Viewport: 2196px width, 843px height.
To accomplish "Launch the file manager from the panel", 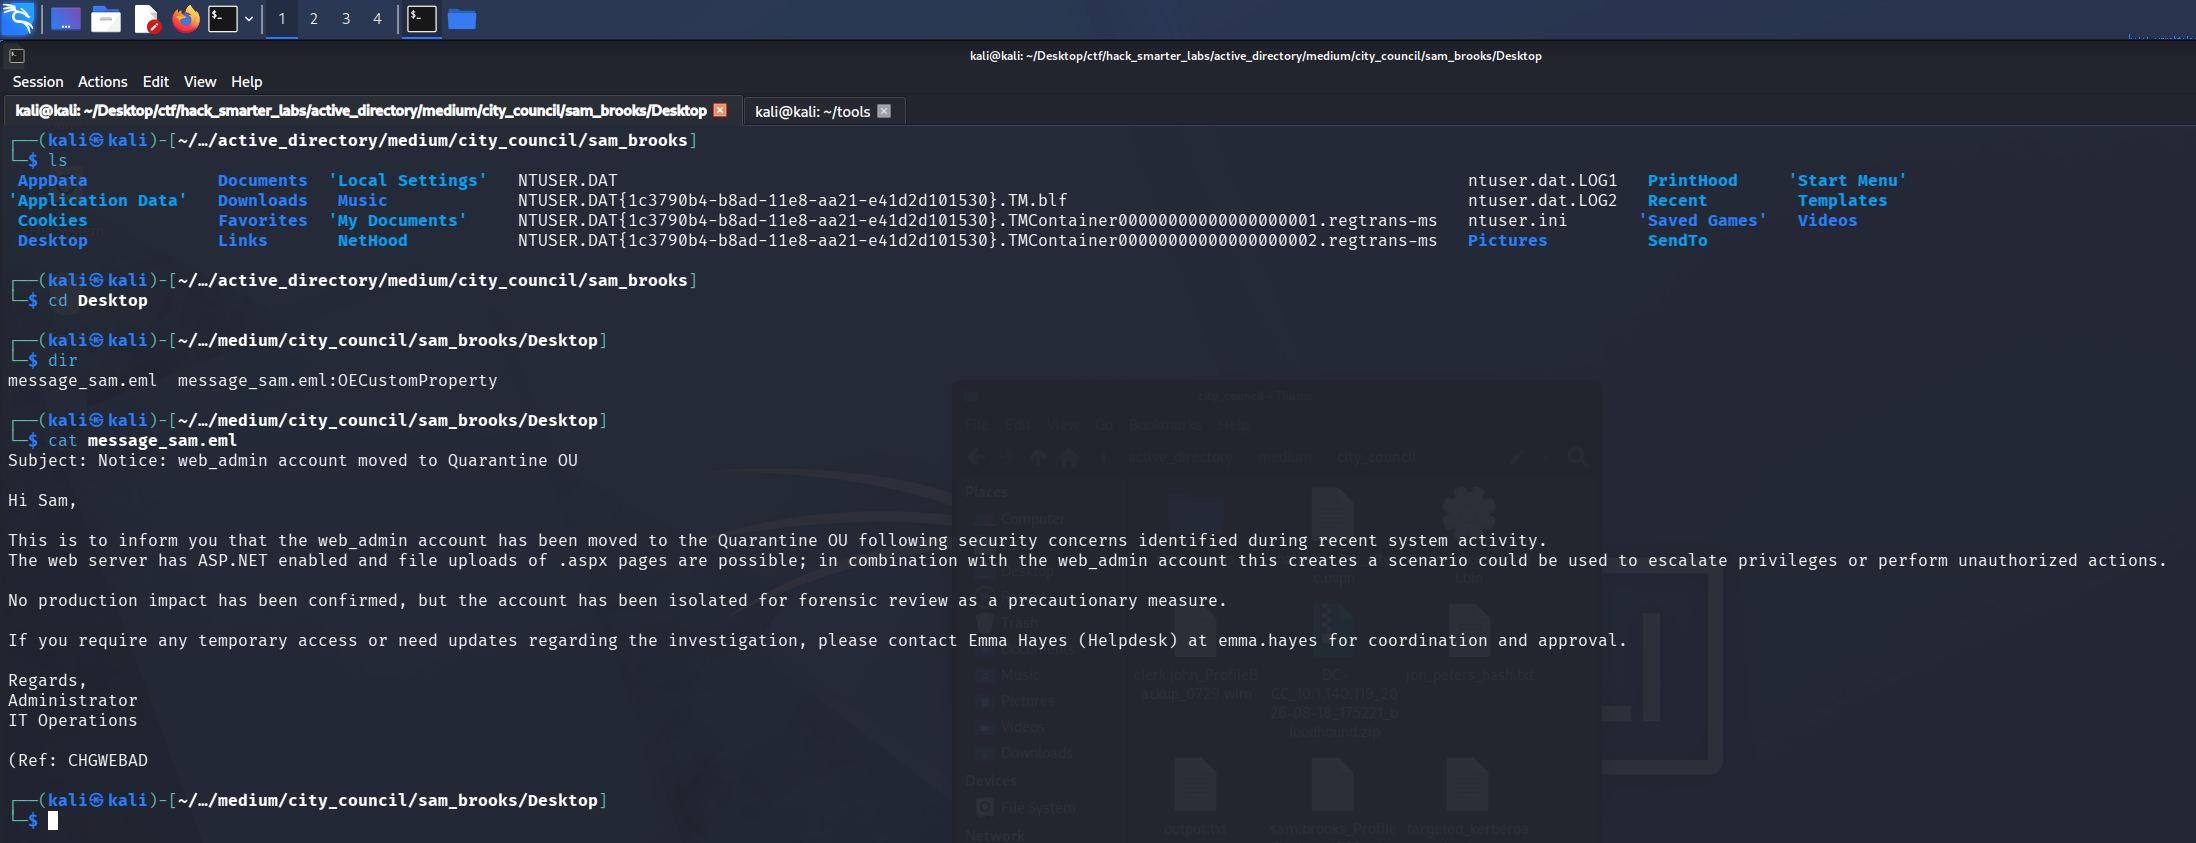I will [106, 18].
